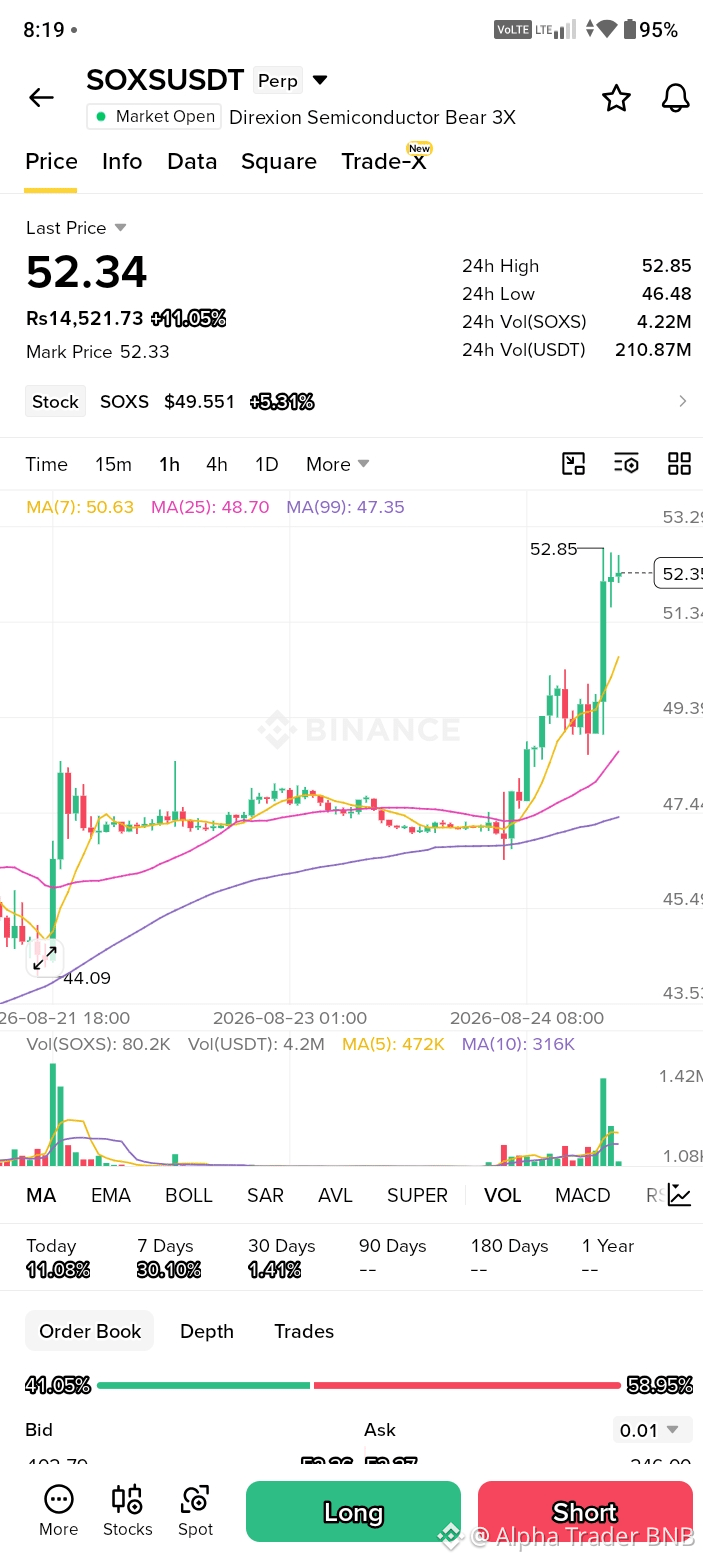Screen dimensions: 703x1562
Task: Toggle the MACD indicator
Action: (x=582, y=1195)
